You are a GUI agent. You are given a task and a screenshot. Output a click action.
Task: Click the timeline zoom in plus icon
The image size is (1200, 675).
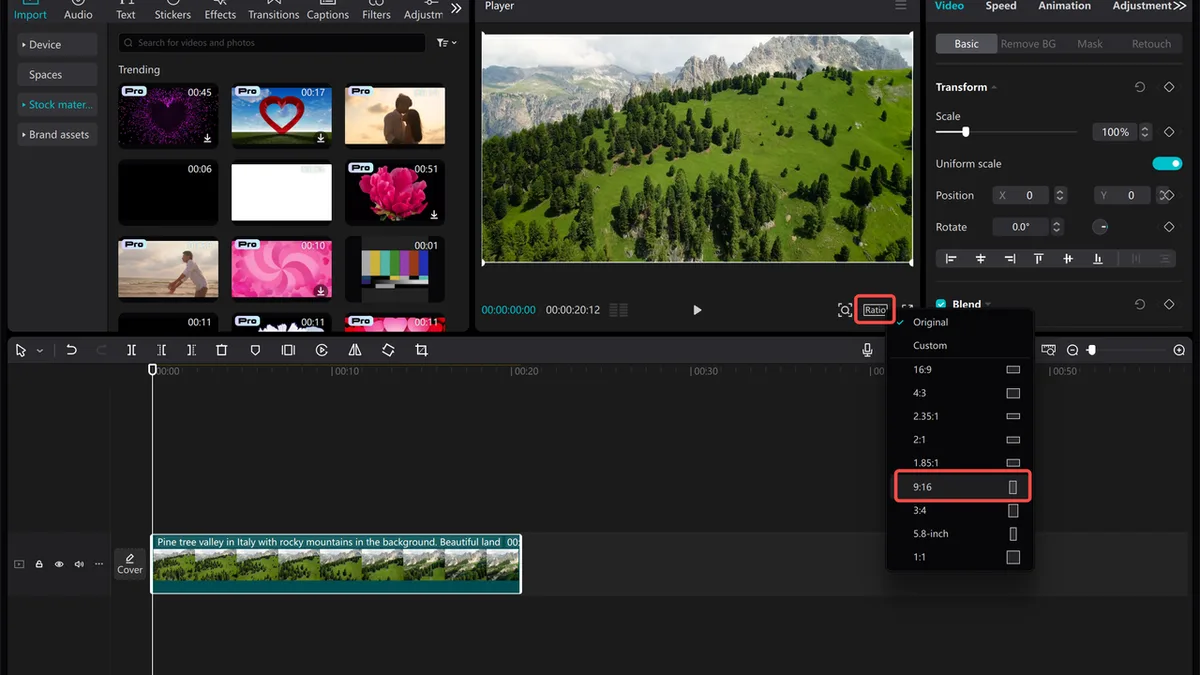coord(1179,350)
